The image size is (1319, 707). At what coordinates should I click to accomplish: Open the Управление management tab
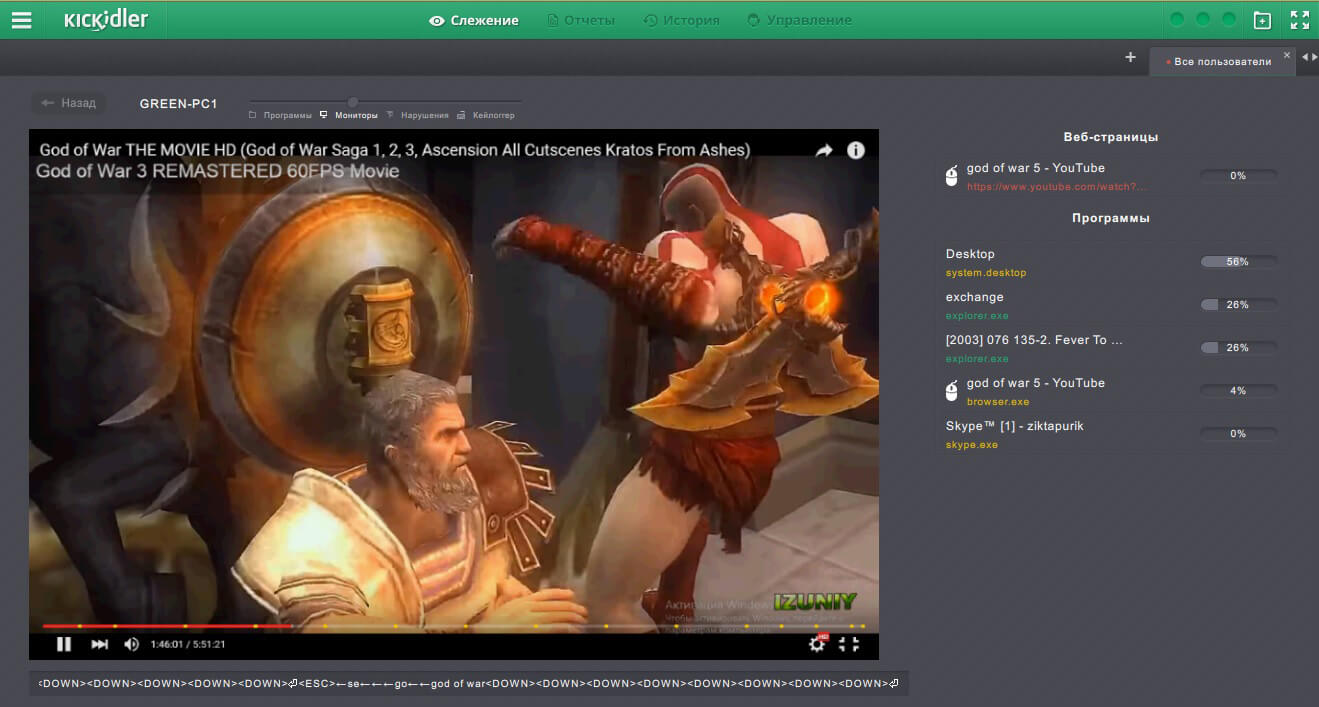pyautogui.click(x=799, y=20)
